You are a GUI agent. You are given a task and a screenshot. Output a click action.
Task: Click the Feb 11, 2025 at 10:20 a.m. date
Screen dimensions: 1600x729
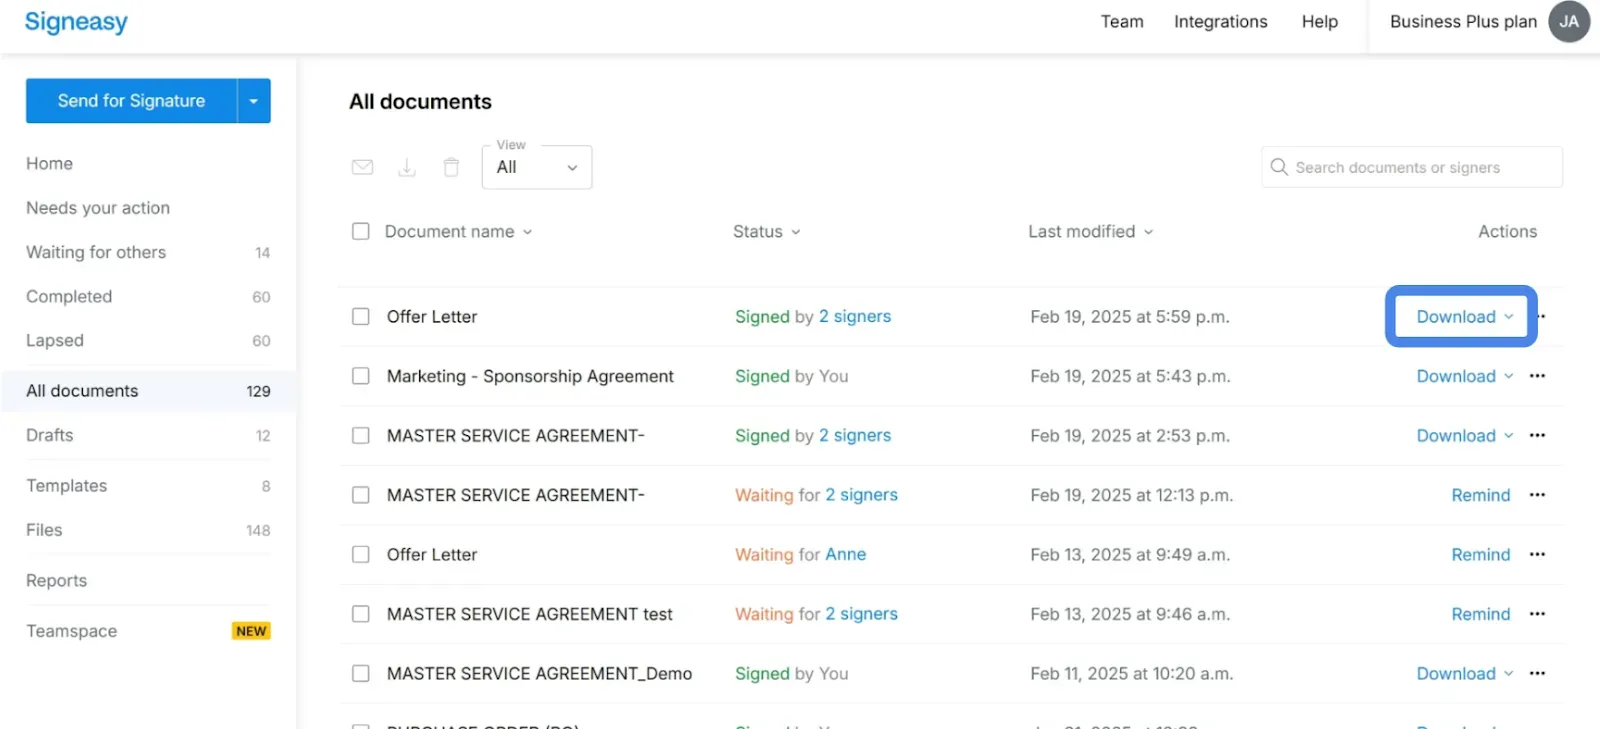click(x=1132, y=673)
